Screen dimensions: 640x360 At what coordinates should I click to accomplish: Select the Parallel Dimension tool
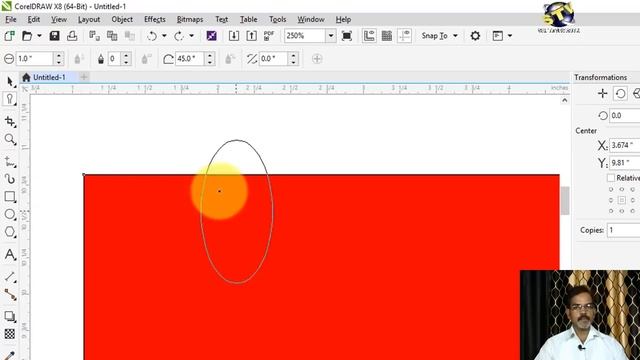point(10,277)
